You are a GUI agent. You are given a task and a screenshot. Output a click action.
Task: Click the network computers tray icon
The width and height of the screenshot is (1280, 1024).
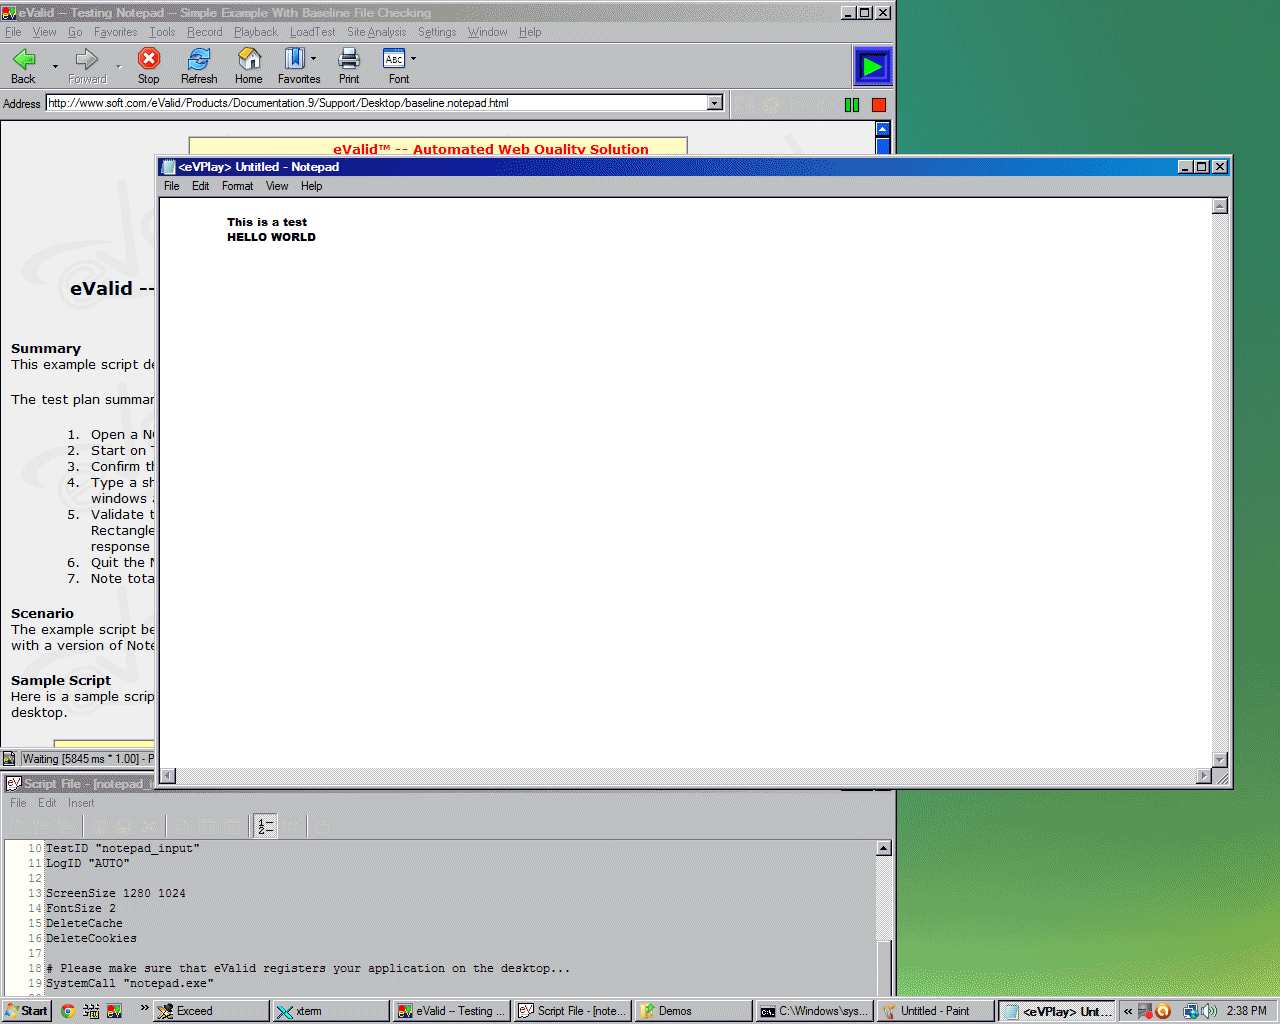pos(1190,1011)
